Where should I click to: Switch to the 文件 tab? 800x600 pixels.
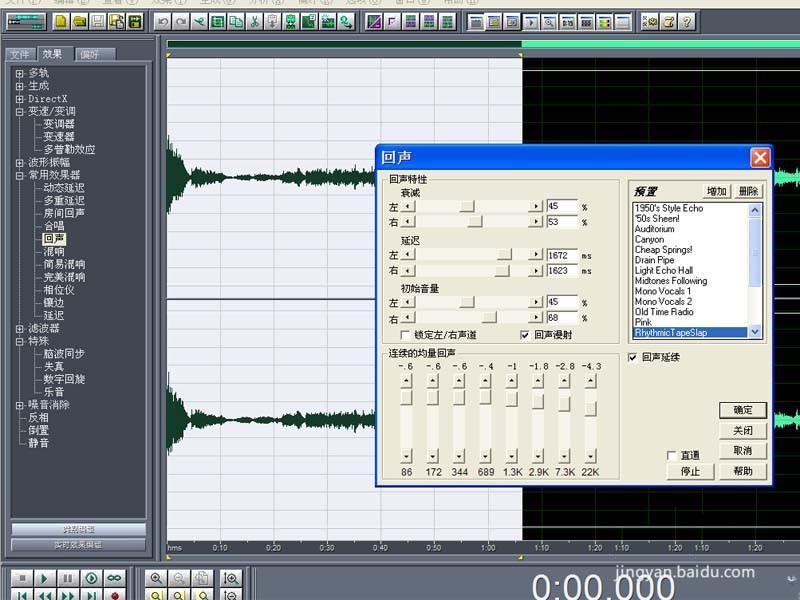[19, 54]
